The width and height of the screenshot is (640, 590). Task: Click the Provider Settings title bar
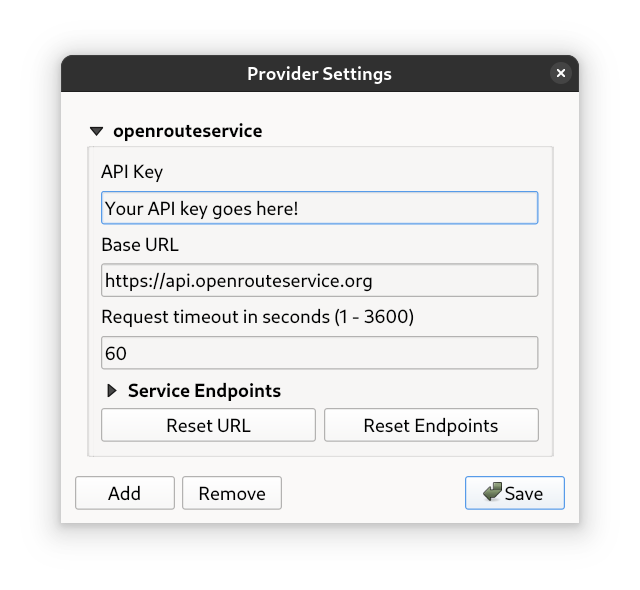(x=320, y=74)
